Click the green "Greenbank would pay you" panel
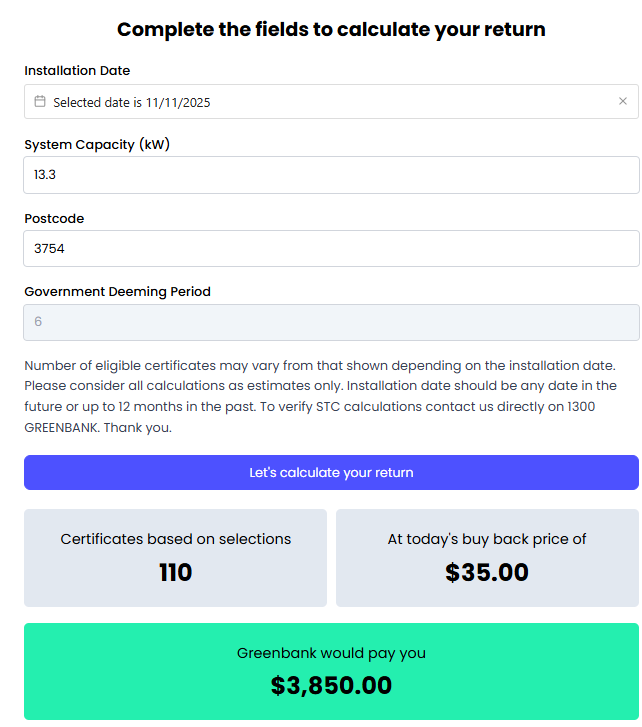The width and height of the screenshot is (642, 727). click(x=331, y=671)
